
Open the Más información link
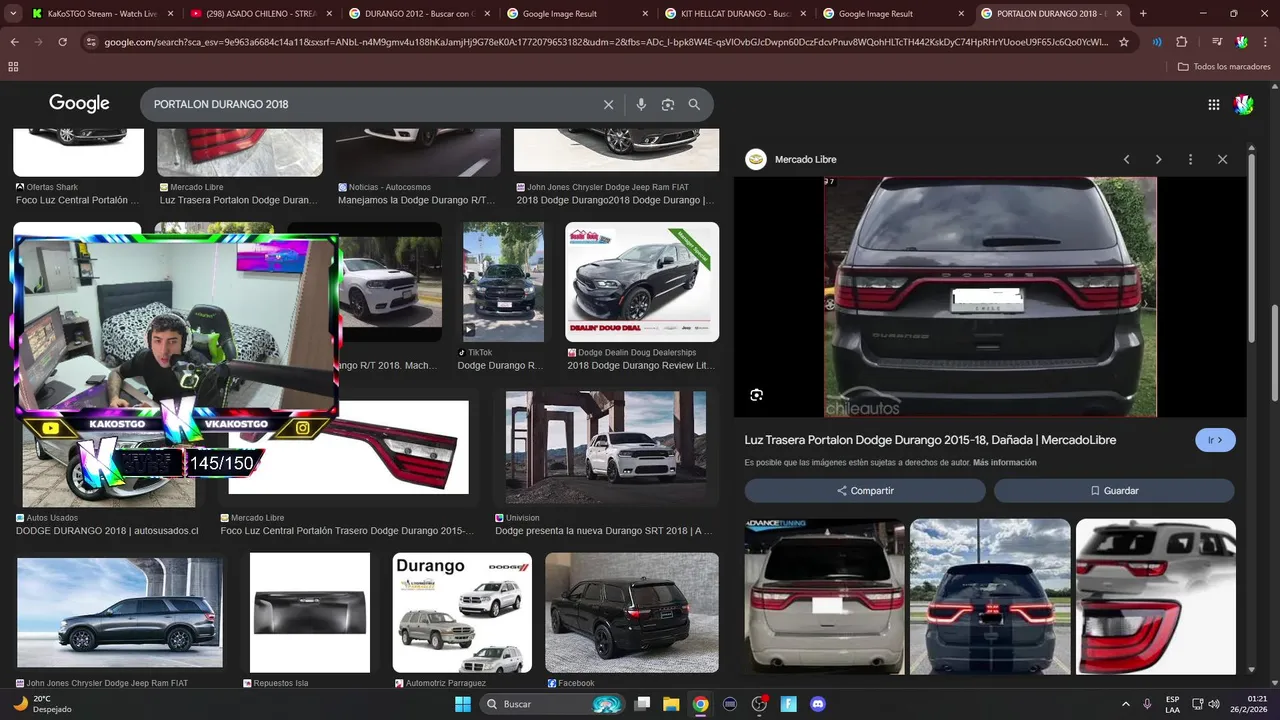pos(1004,463)
